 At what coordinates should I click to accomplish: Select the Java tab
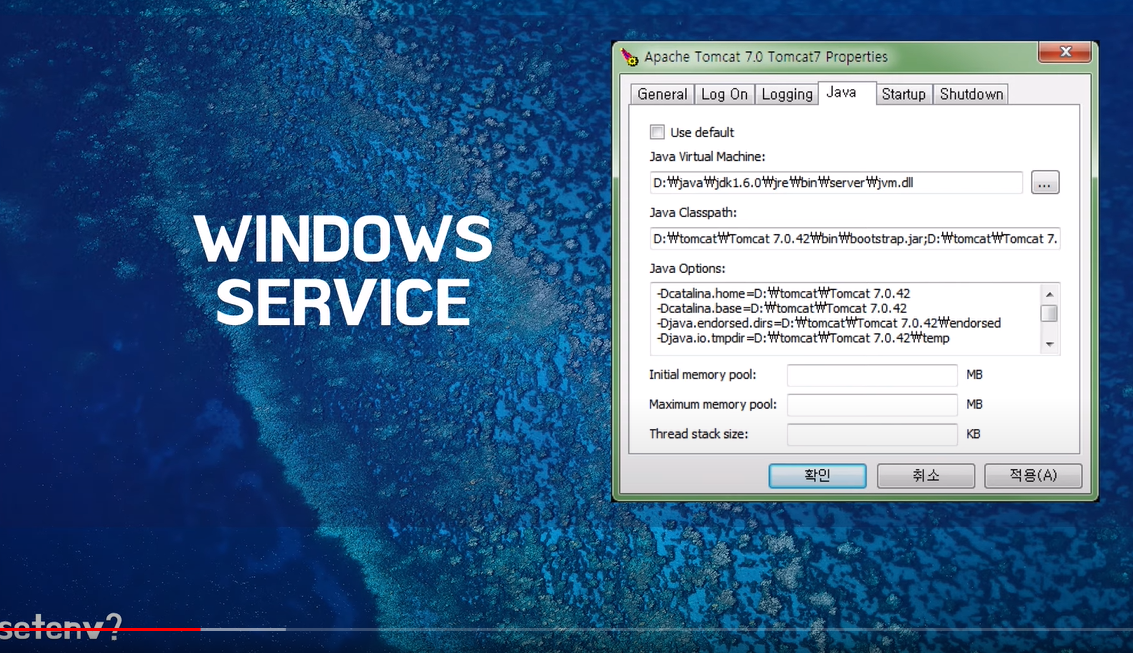click(x=847, y=92)
